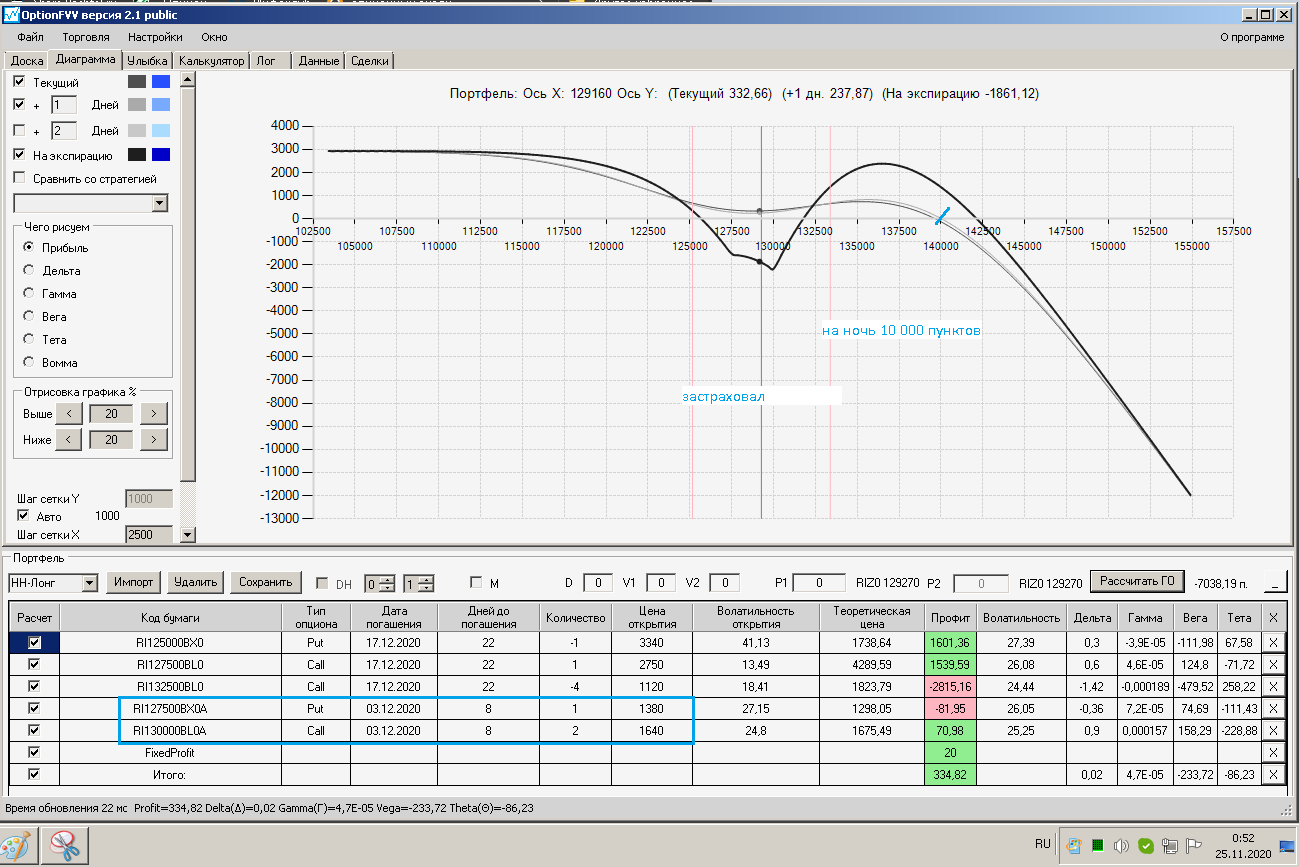
Task: Click the Рассчитать ГО button
Action: point(1137,581)
